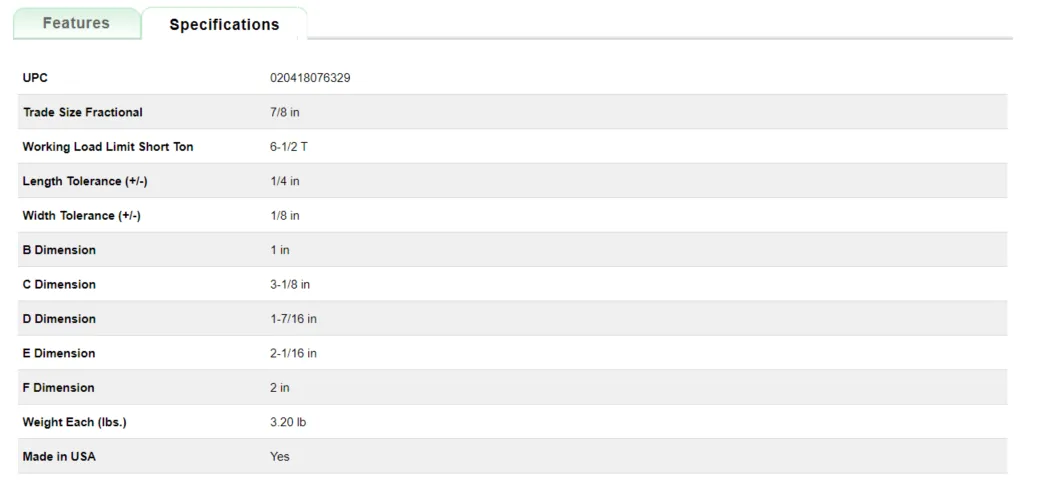Viewport: 1041px width, 493px height.
Task: Select the 2-1/16 in E dimension value
Action: (x=293, y=354)
